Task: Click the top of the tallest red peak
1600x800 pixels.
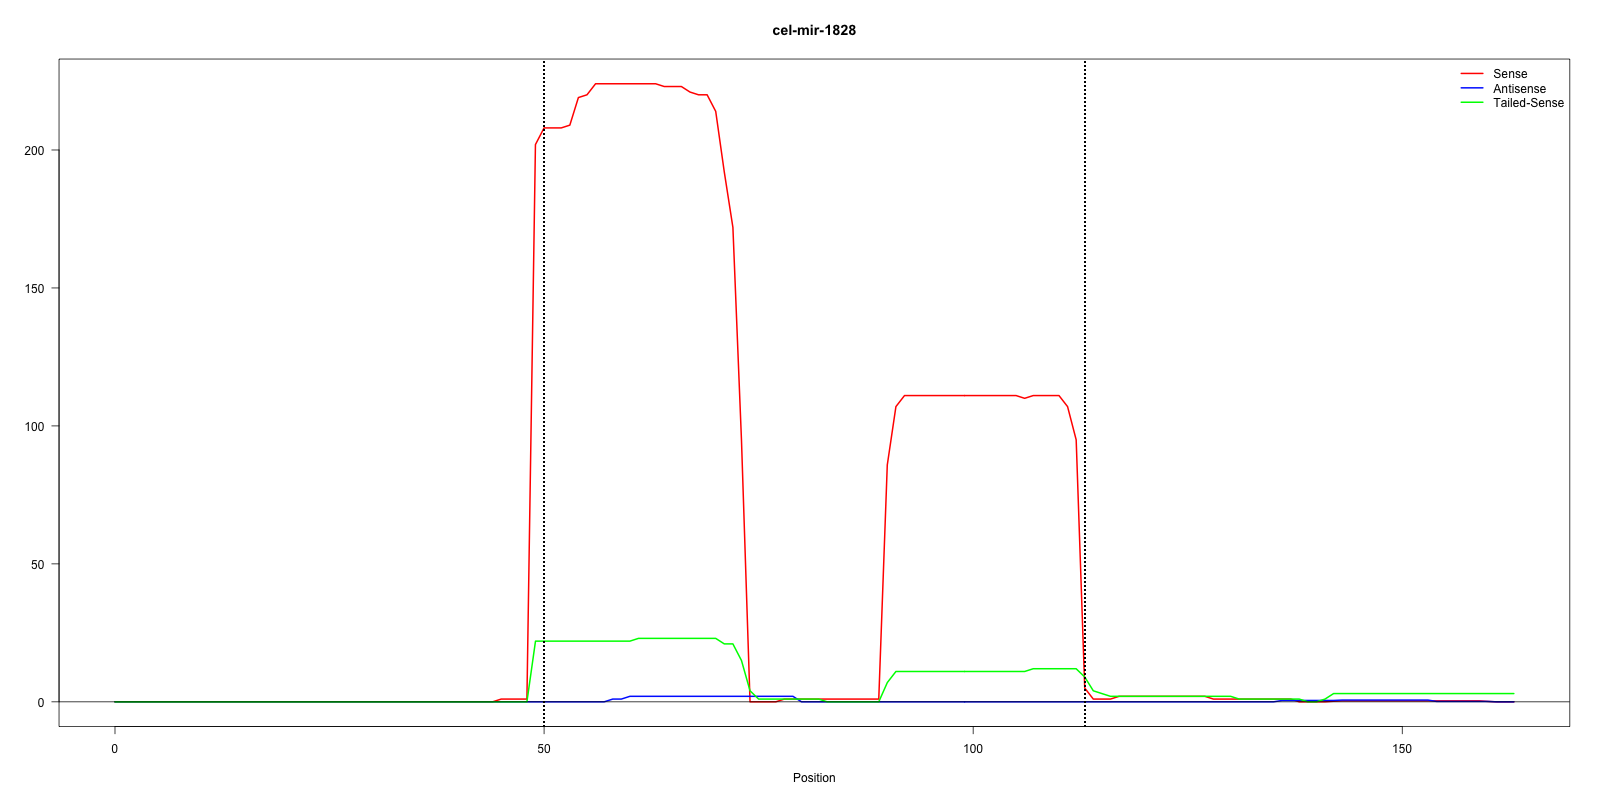Action: click(x=625, y=84)
